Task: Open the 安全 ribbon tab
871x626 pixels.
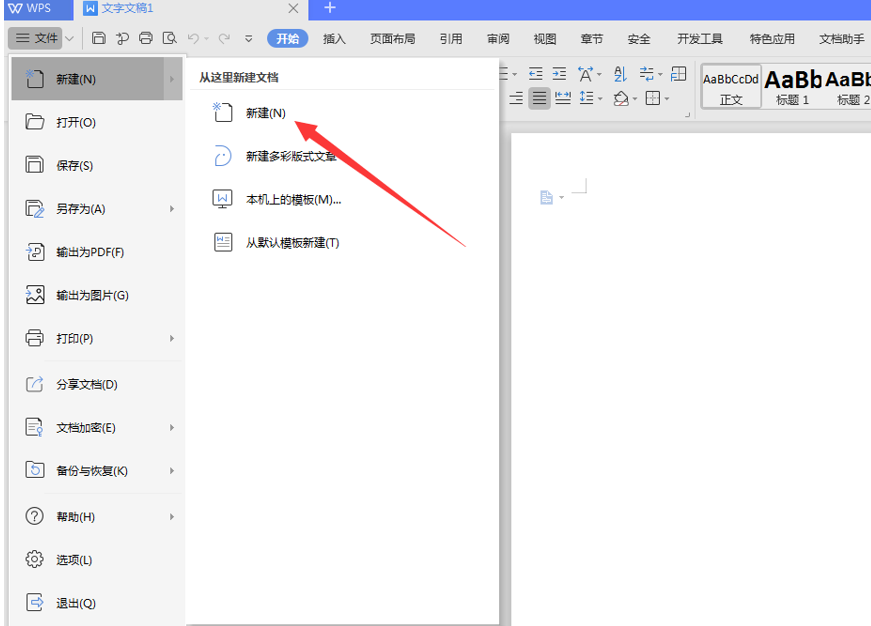Action: tap(638, 38)
